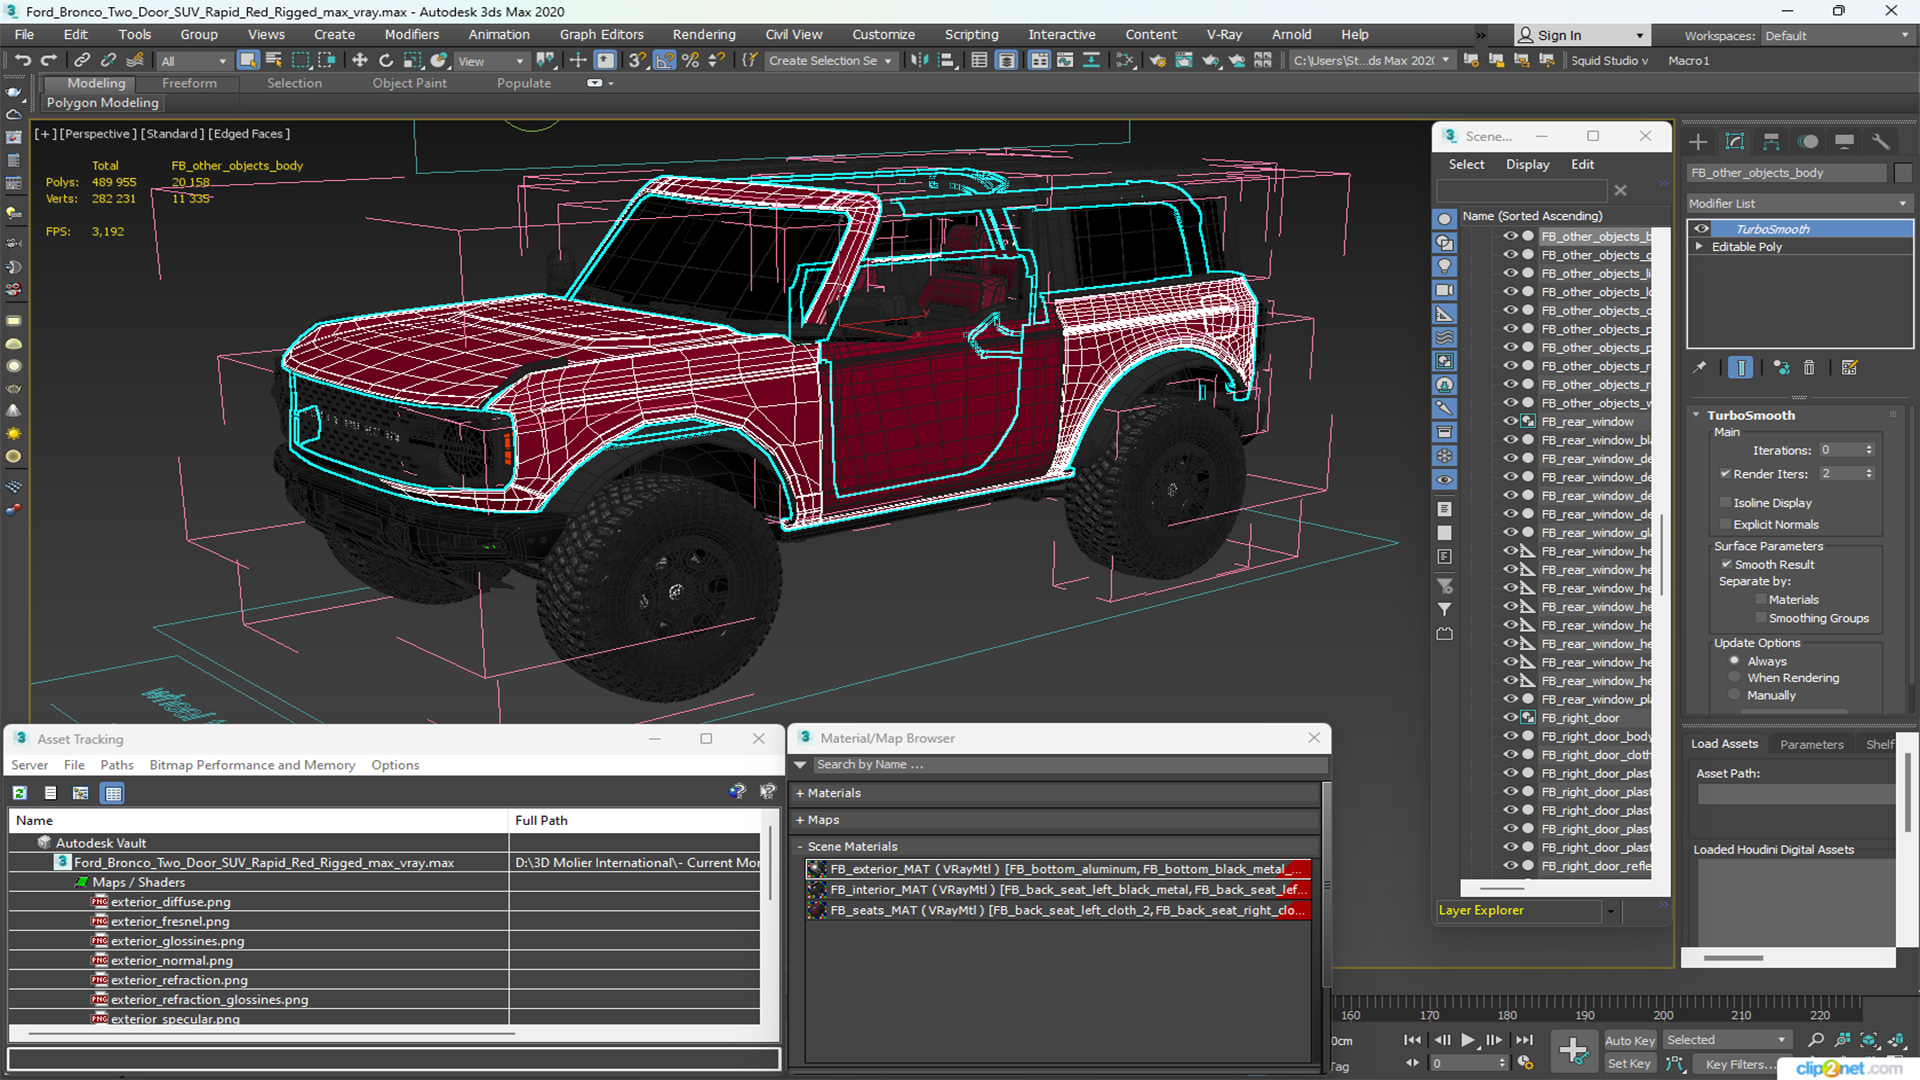Uncheck the Smooth Result checkbox
1920x1080 pixels.
(x=1726, y=565)
